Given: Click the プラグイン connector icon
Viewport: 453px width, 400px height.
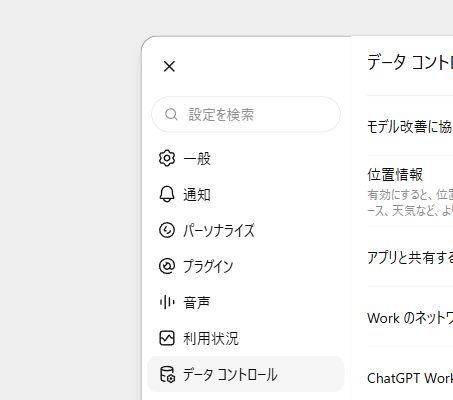Looking at the screenshot, I should click(x=167, y=266).
